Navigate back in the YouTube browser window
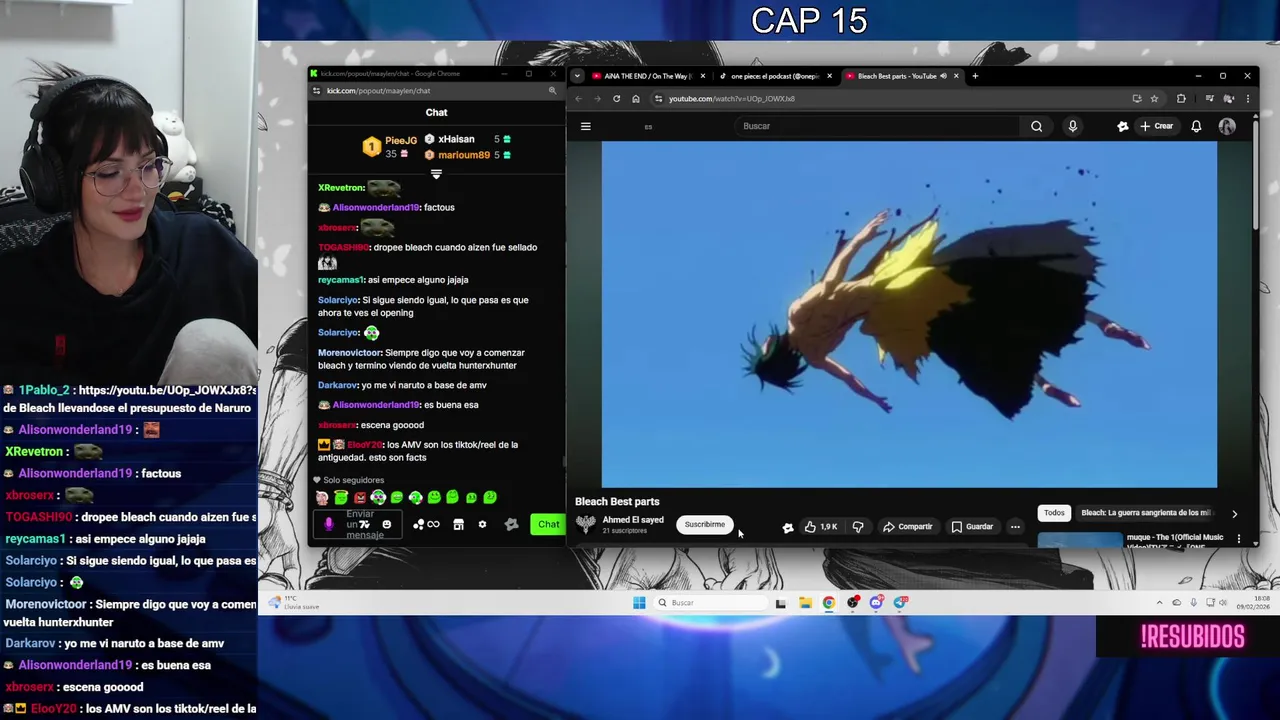Image resolution: width=1280 pixels, height=720 pixels. click(578, 99)
